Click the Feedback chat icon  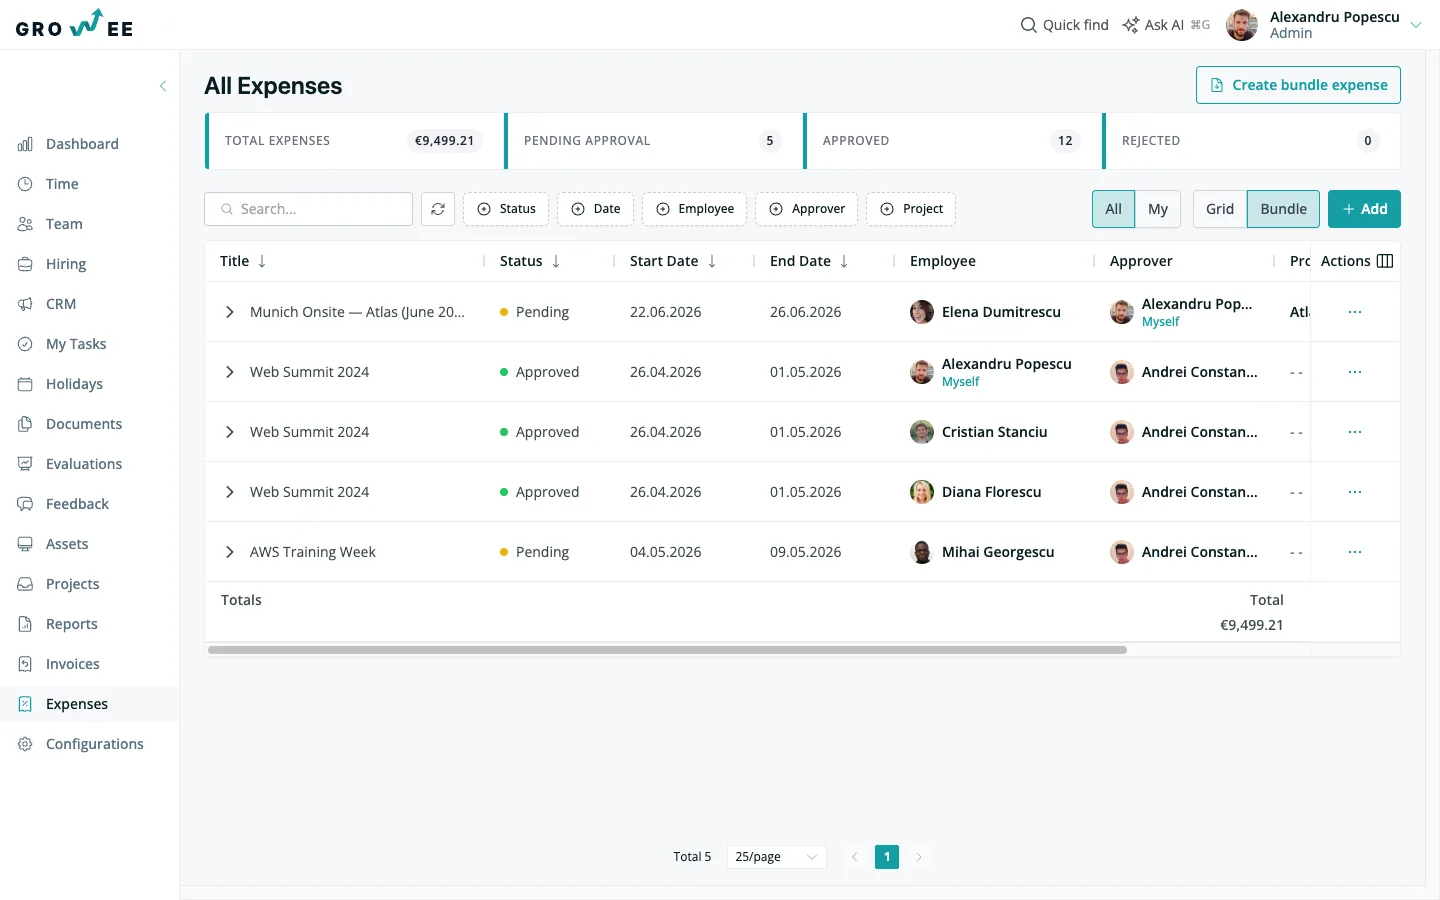(x=25, y=504)
